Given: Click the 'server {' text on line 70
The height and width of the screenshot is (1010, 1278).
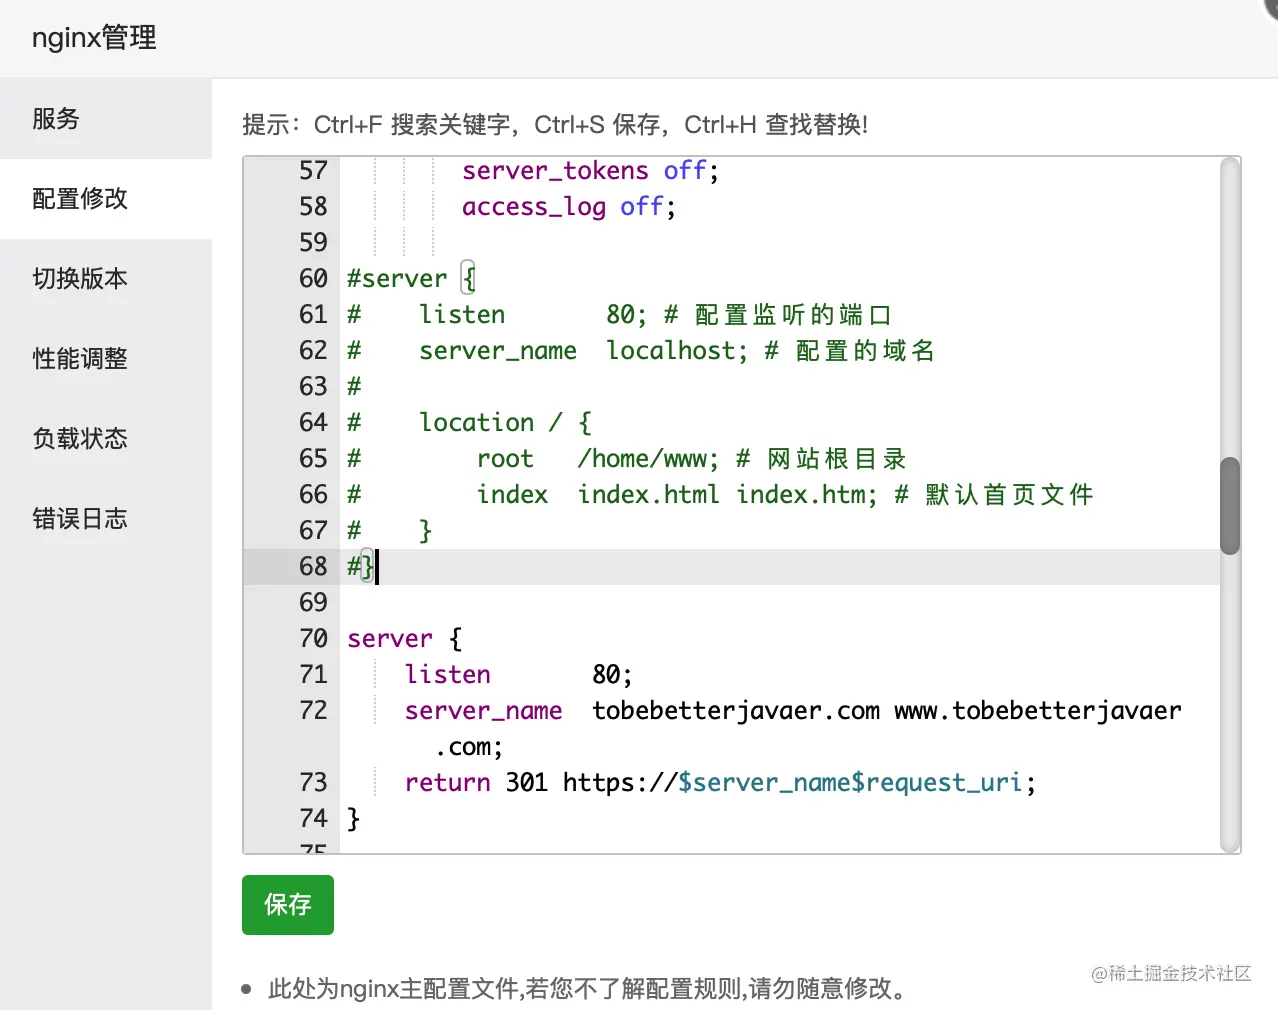Looking at the screenshot, I should (x=404, y=639).
